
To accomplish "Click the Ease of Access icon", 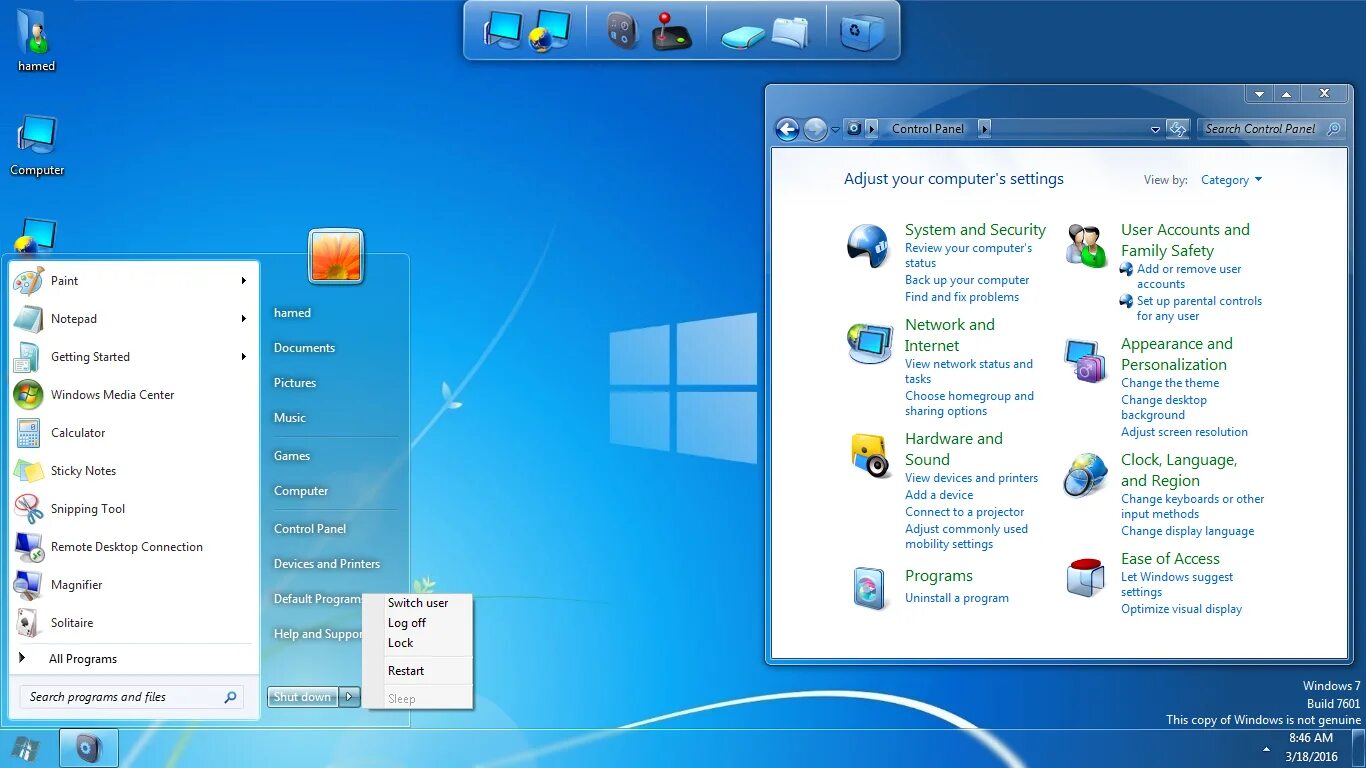I will [x=1085, y=578].
